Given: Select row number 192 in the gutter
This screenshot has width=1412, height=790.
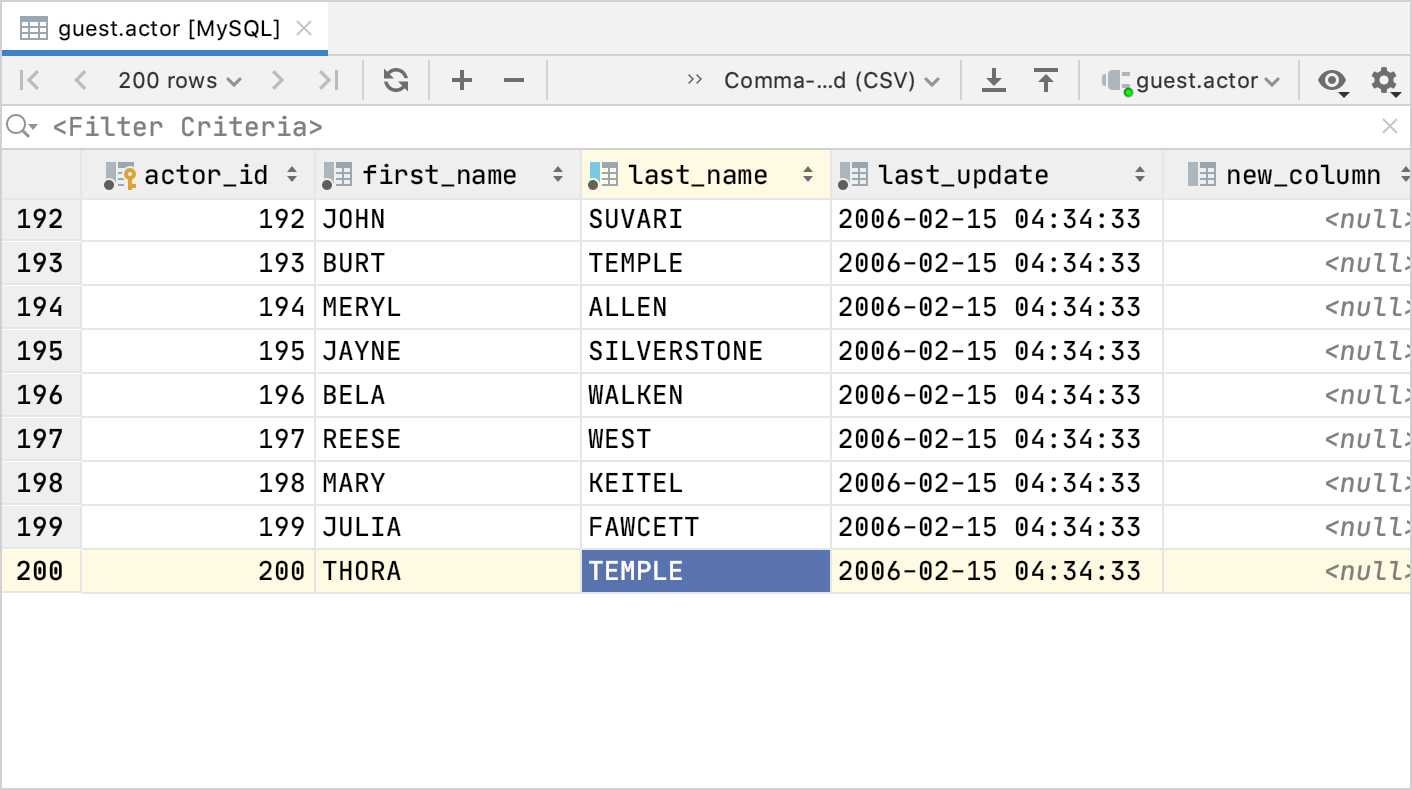Looking at the screenshot, I should [x=41, y=219].
